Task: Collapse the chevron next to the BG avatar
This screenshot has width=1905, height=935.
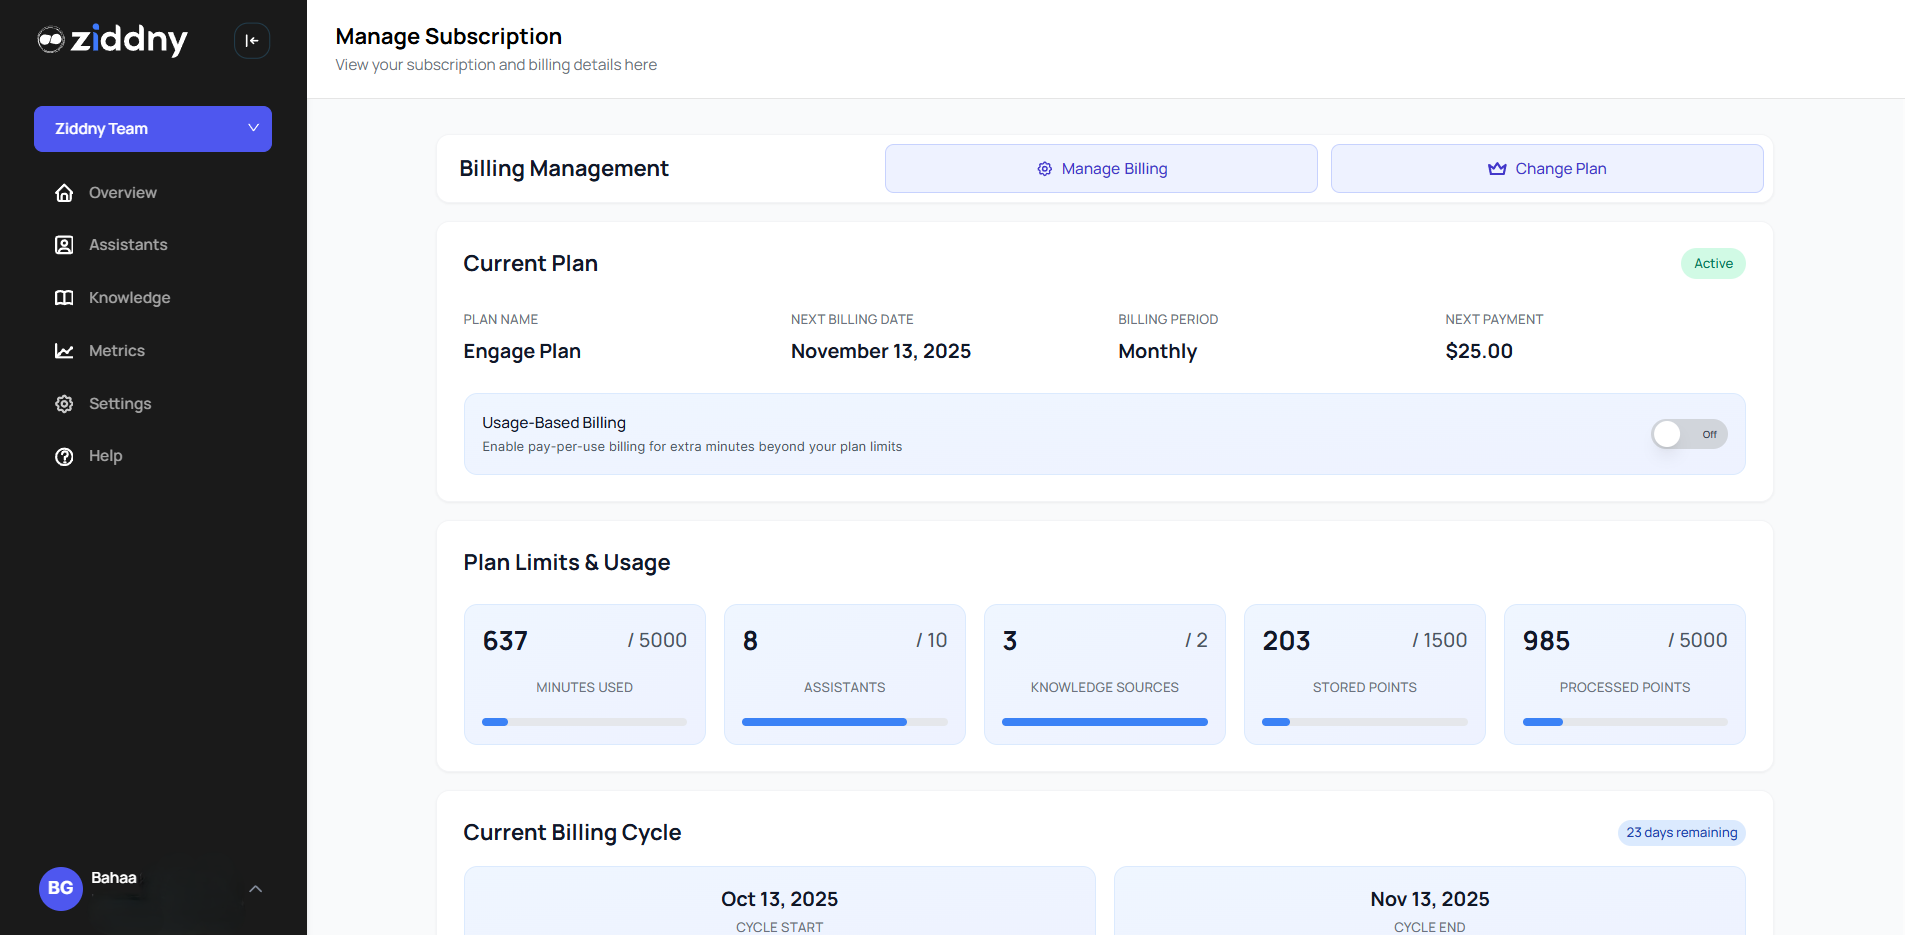Action: (255, 888)
